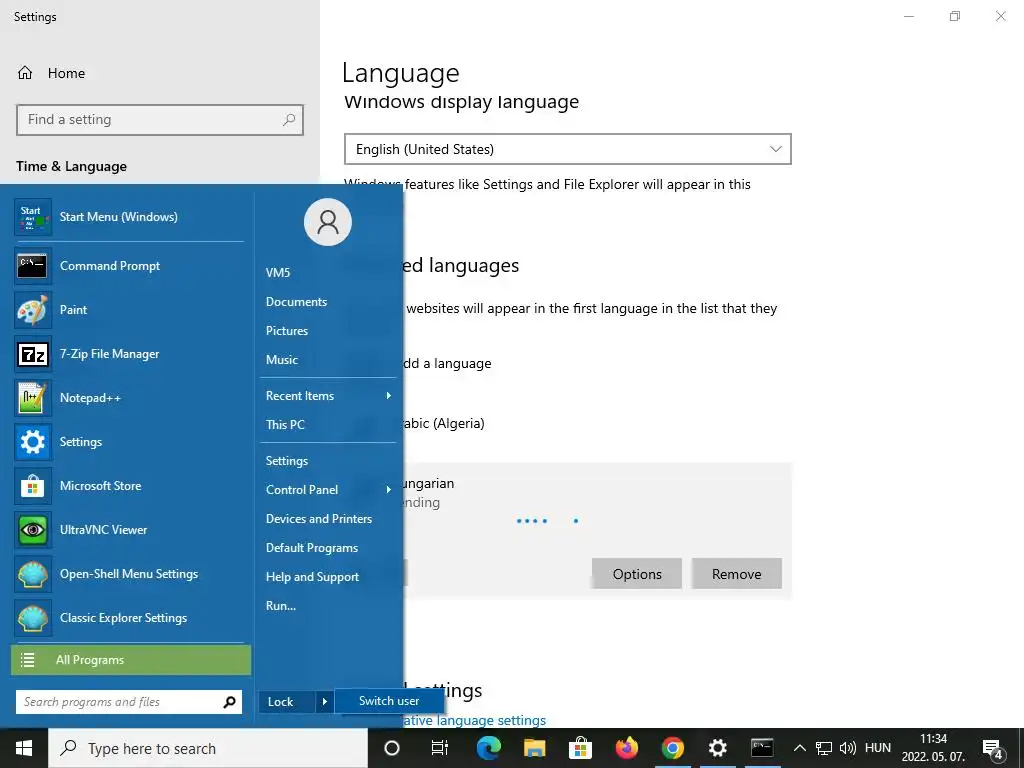Click the Lock button

(288, 702)
